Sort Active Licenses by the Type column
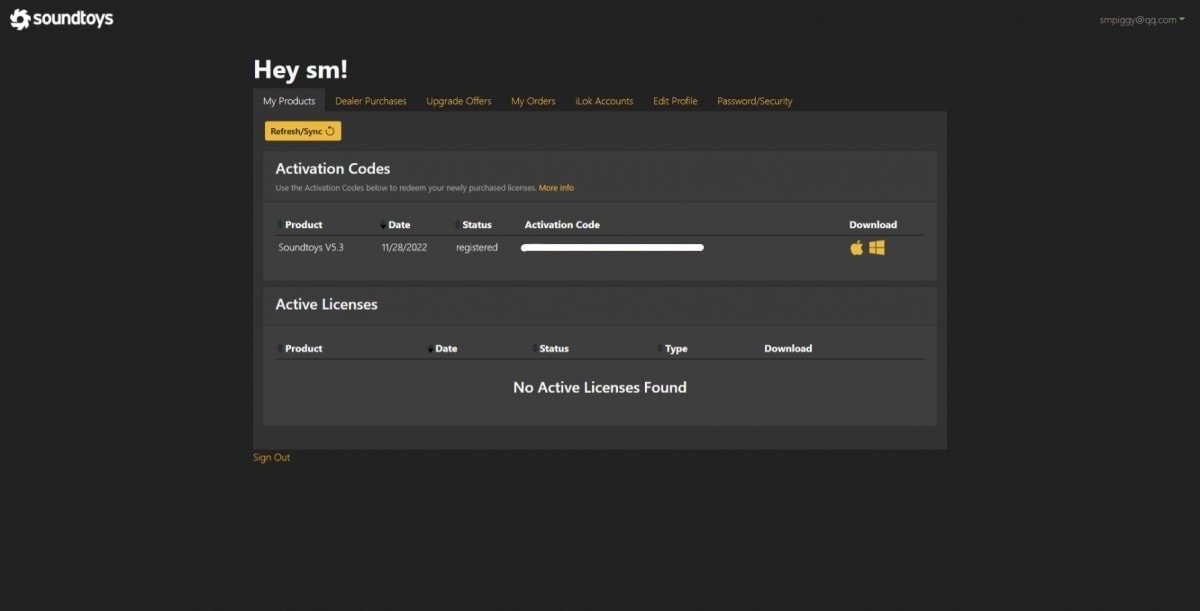 coord(675,349)
